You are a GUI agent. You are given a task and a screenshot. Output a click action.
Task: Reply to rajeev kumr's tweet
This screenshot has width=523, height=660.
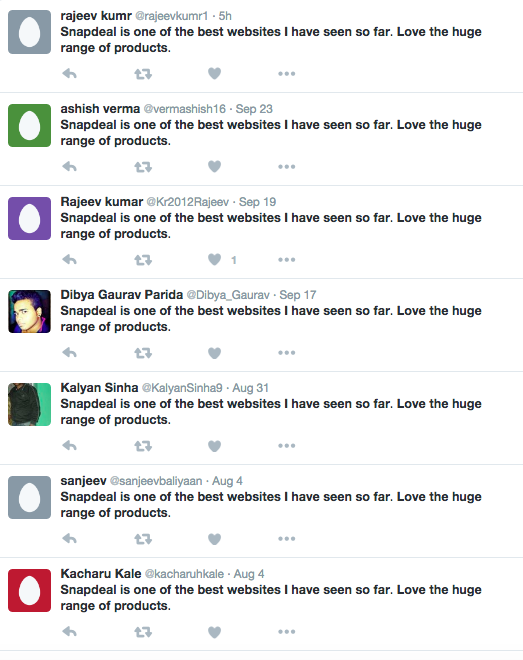tap(70, 74)
